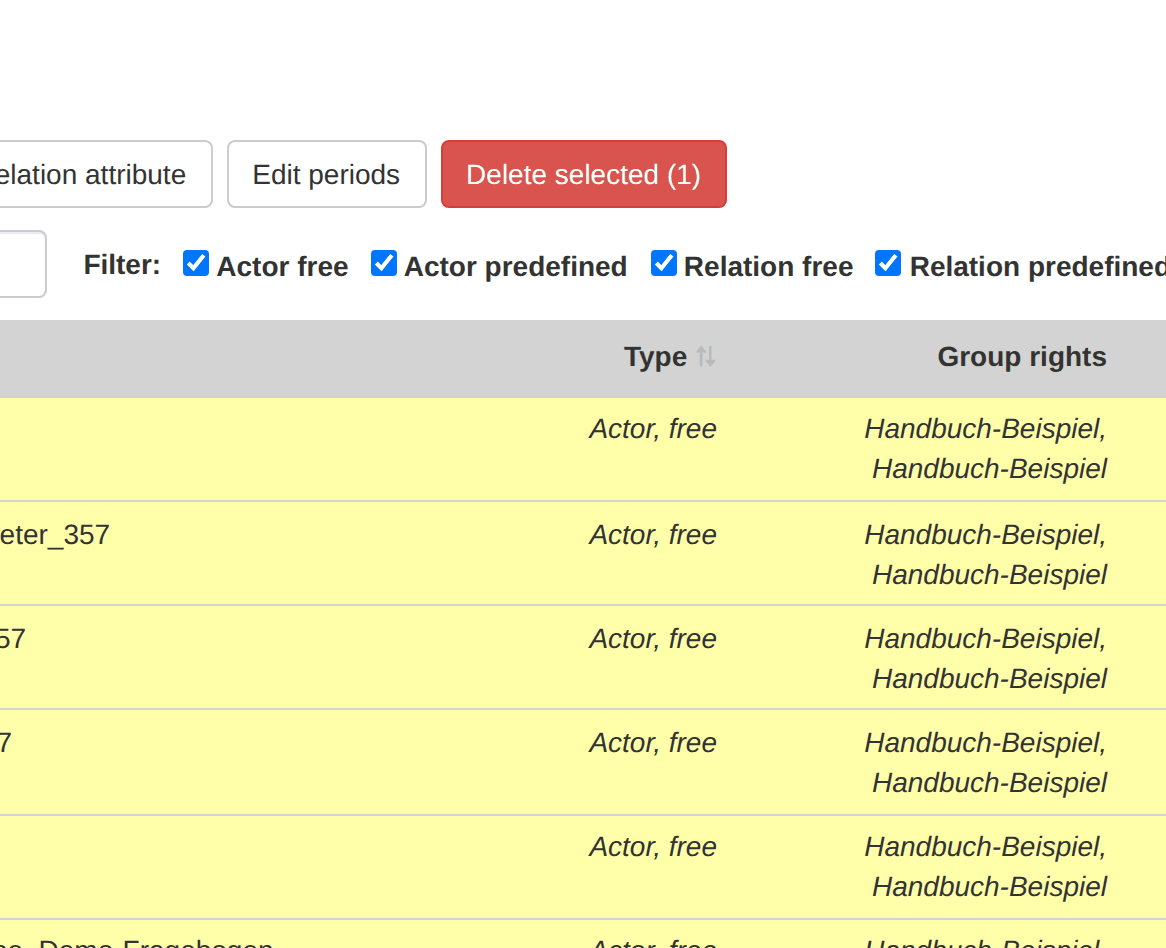Image resolution: width=1166 pixels, height=948 pixels.
Task: Sort table by Type column arrows
Action: pyautogui.click(x=706, y=357)
